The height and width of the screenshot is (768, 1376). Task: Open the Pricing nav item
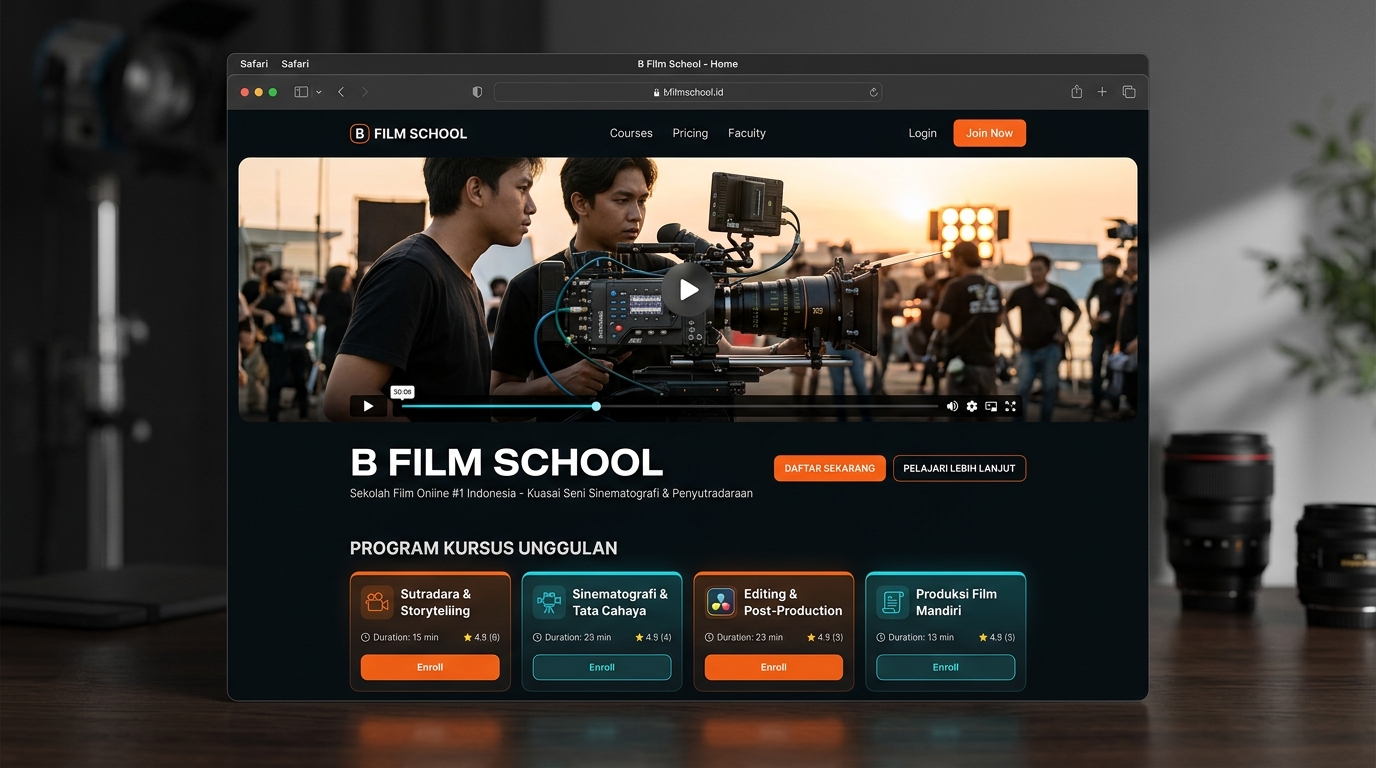tap(690, 133)
